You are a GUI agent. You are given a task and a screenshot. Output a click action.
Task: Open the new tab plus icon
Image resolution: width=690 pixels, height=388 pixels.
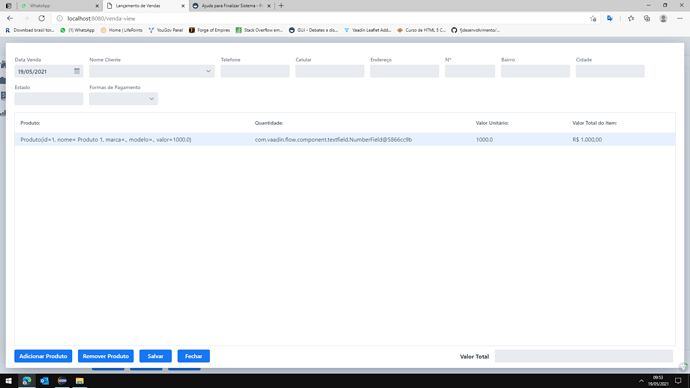[x=281, y=6]
